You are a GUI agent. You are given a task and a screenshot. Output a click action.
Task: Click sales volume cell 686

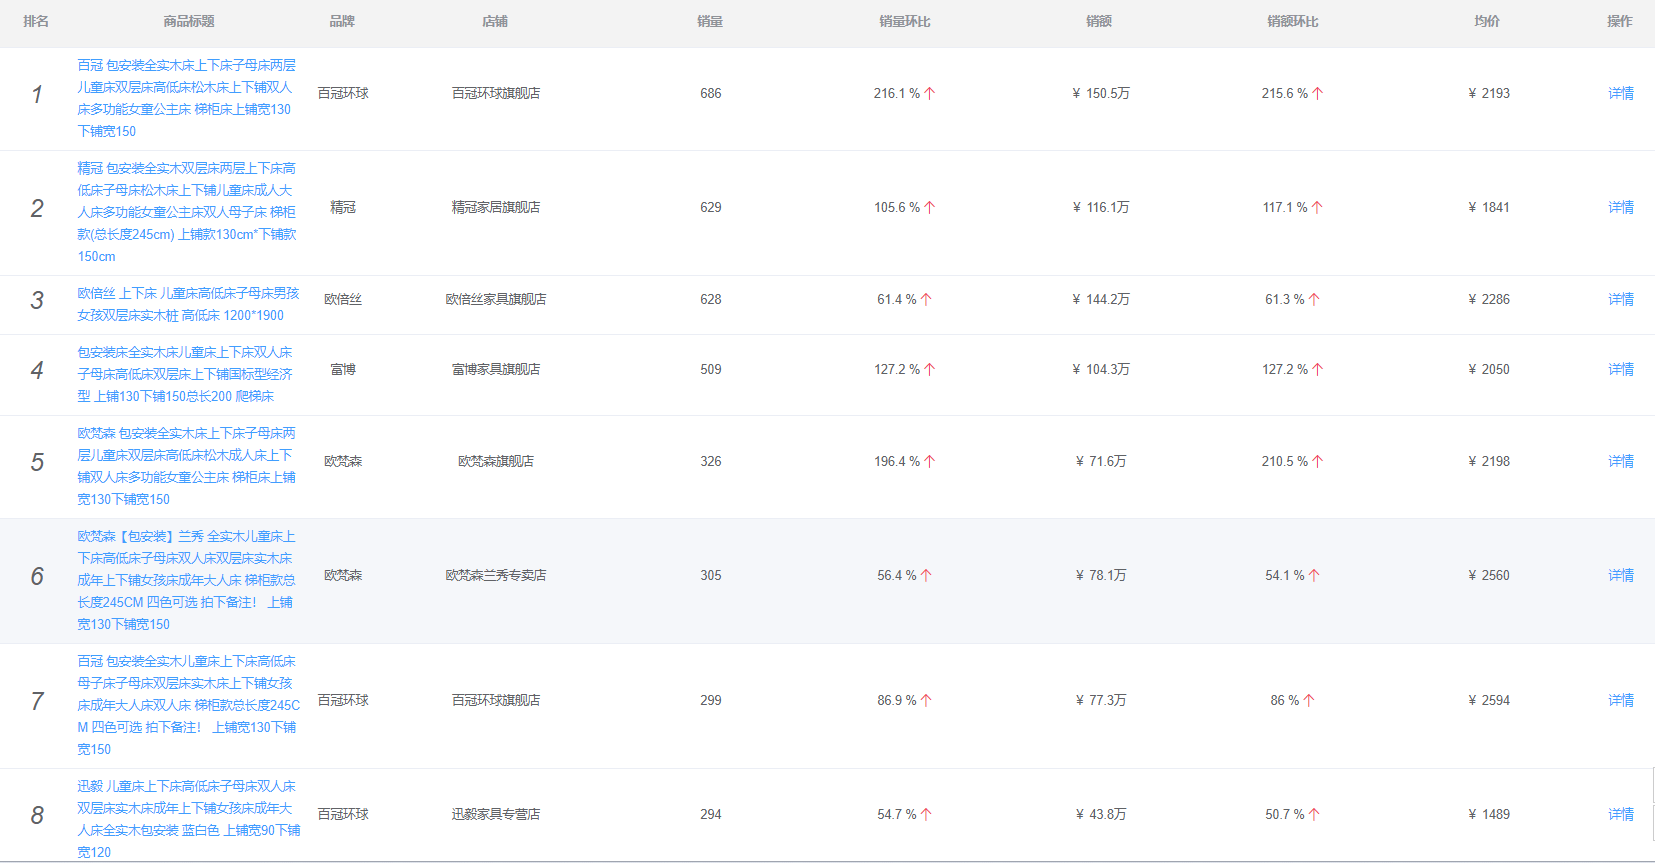tap(711, 93)
